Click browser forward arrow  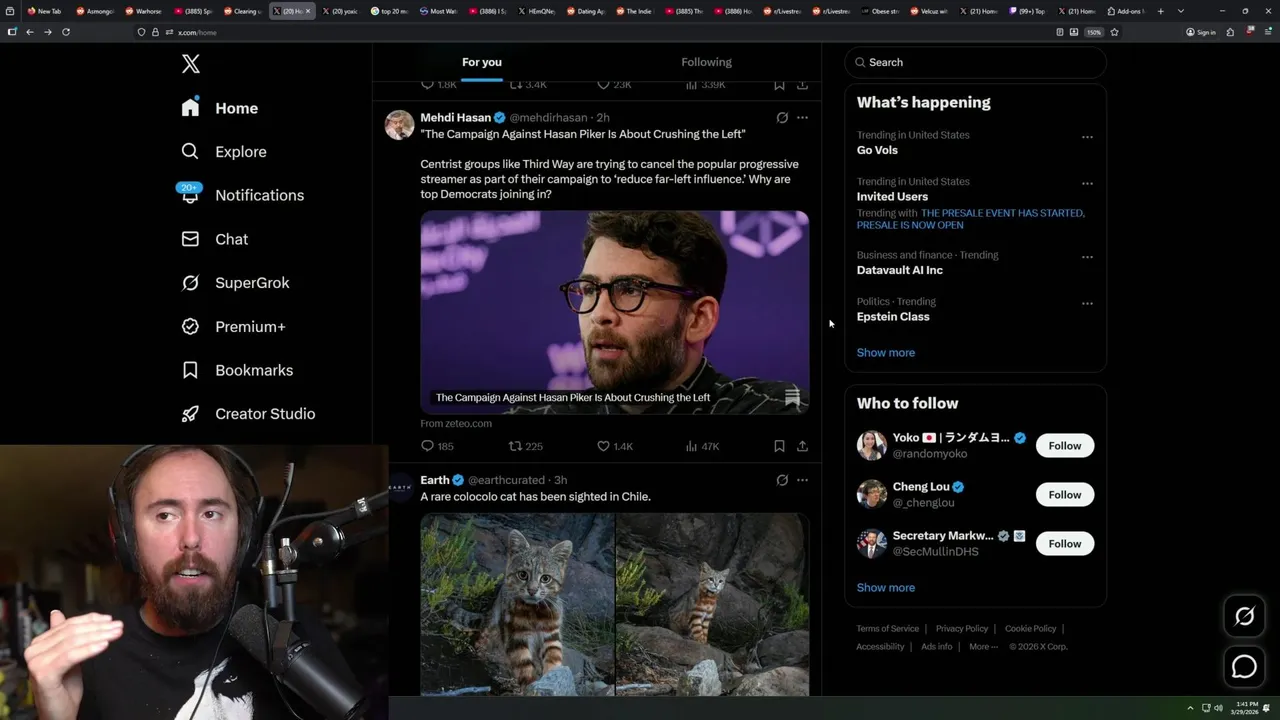pos(47,32)
